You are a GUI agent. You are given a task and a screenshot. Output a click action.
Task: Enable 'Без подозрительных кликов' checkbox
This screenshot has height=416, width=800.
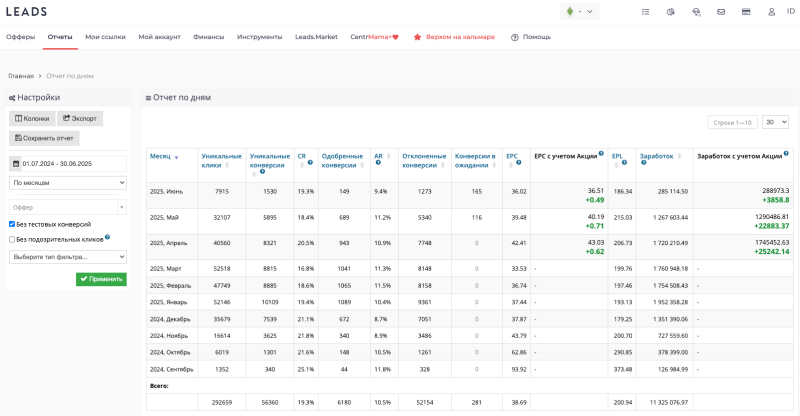(x=11, y=239)
